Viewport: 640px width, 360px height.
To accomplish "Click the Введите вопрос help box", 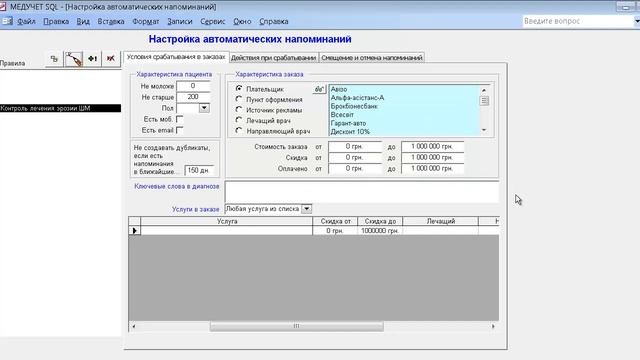I will (x=578, y=21).
